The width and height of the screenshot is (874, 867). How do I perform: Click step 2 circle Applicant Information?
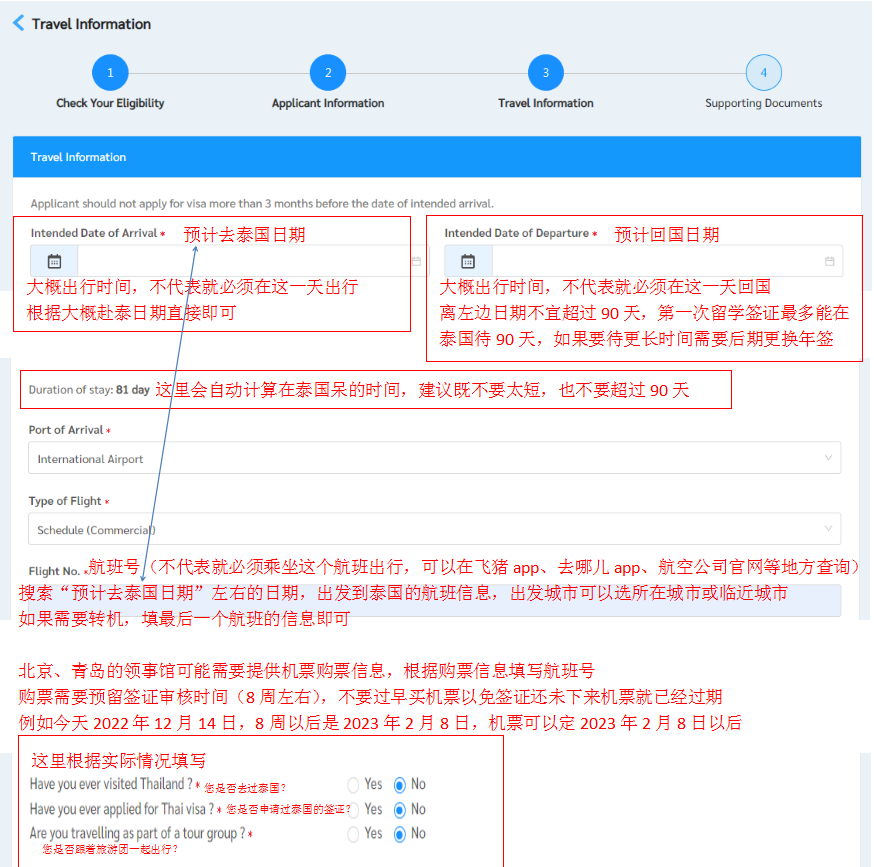click(327, 73)
